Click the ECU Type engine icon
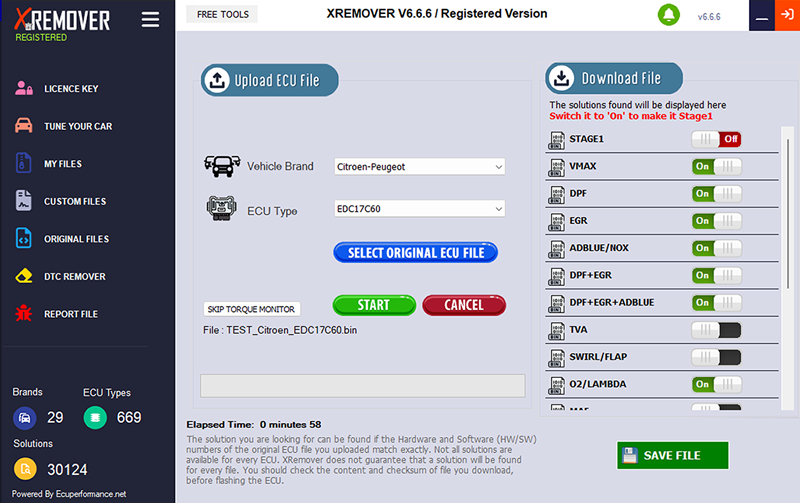 (221, 208)
